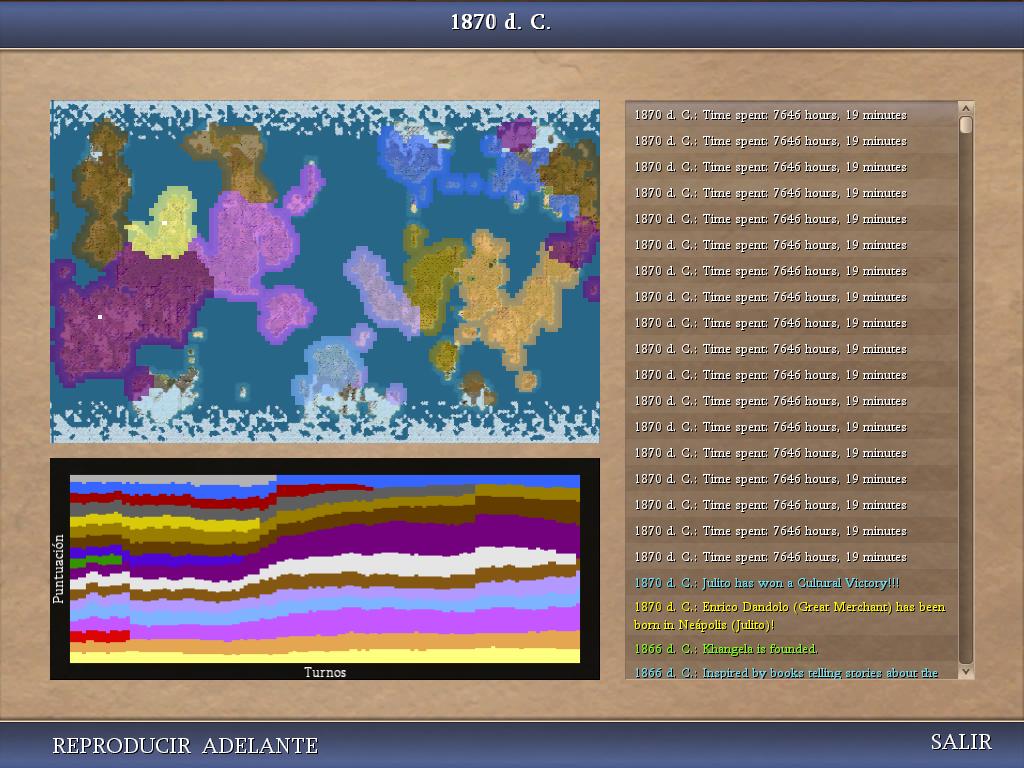This screenshot has height=768, width=1024.
Task: Click the 'Khangela is founded' log entry
Action: (x=726, y=649)
